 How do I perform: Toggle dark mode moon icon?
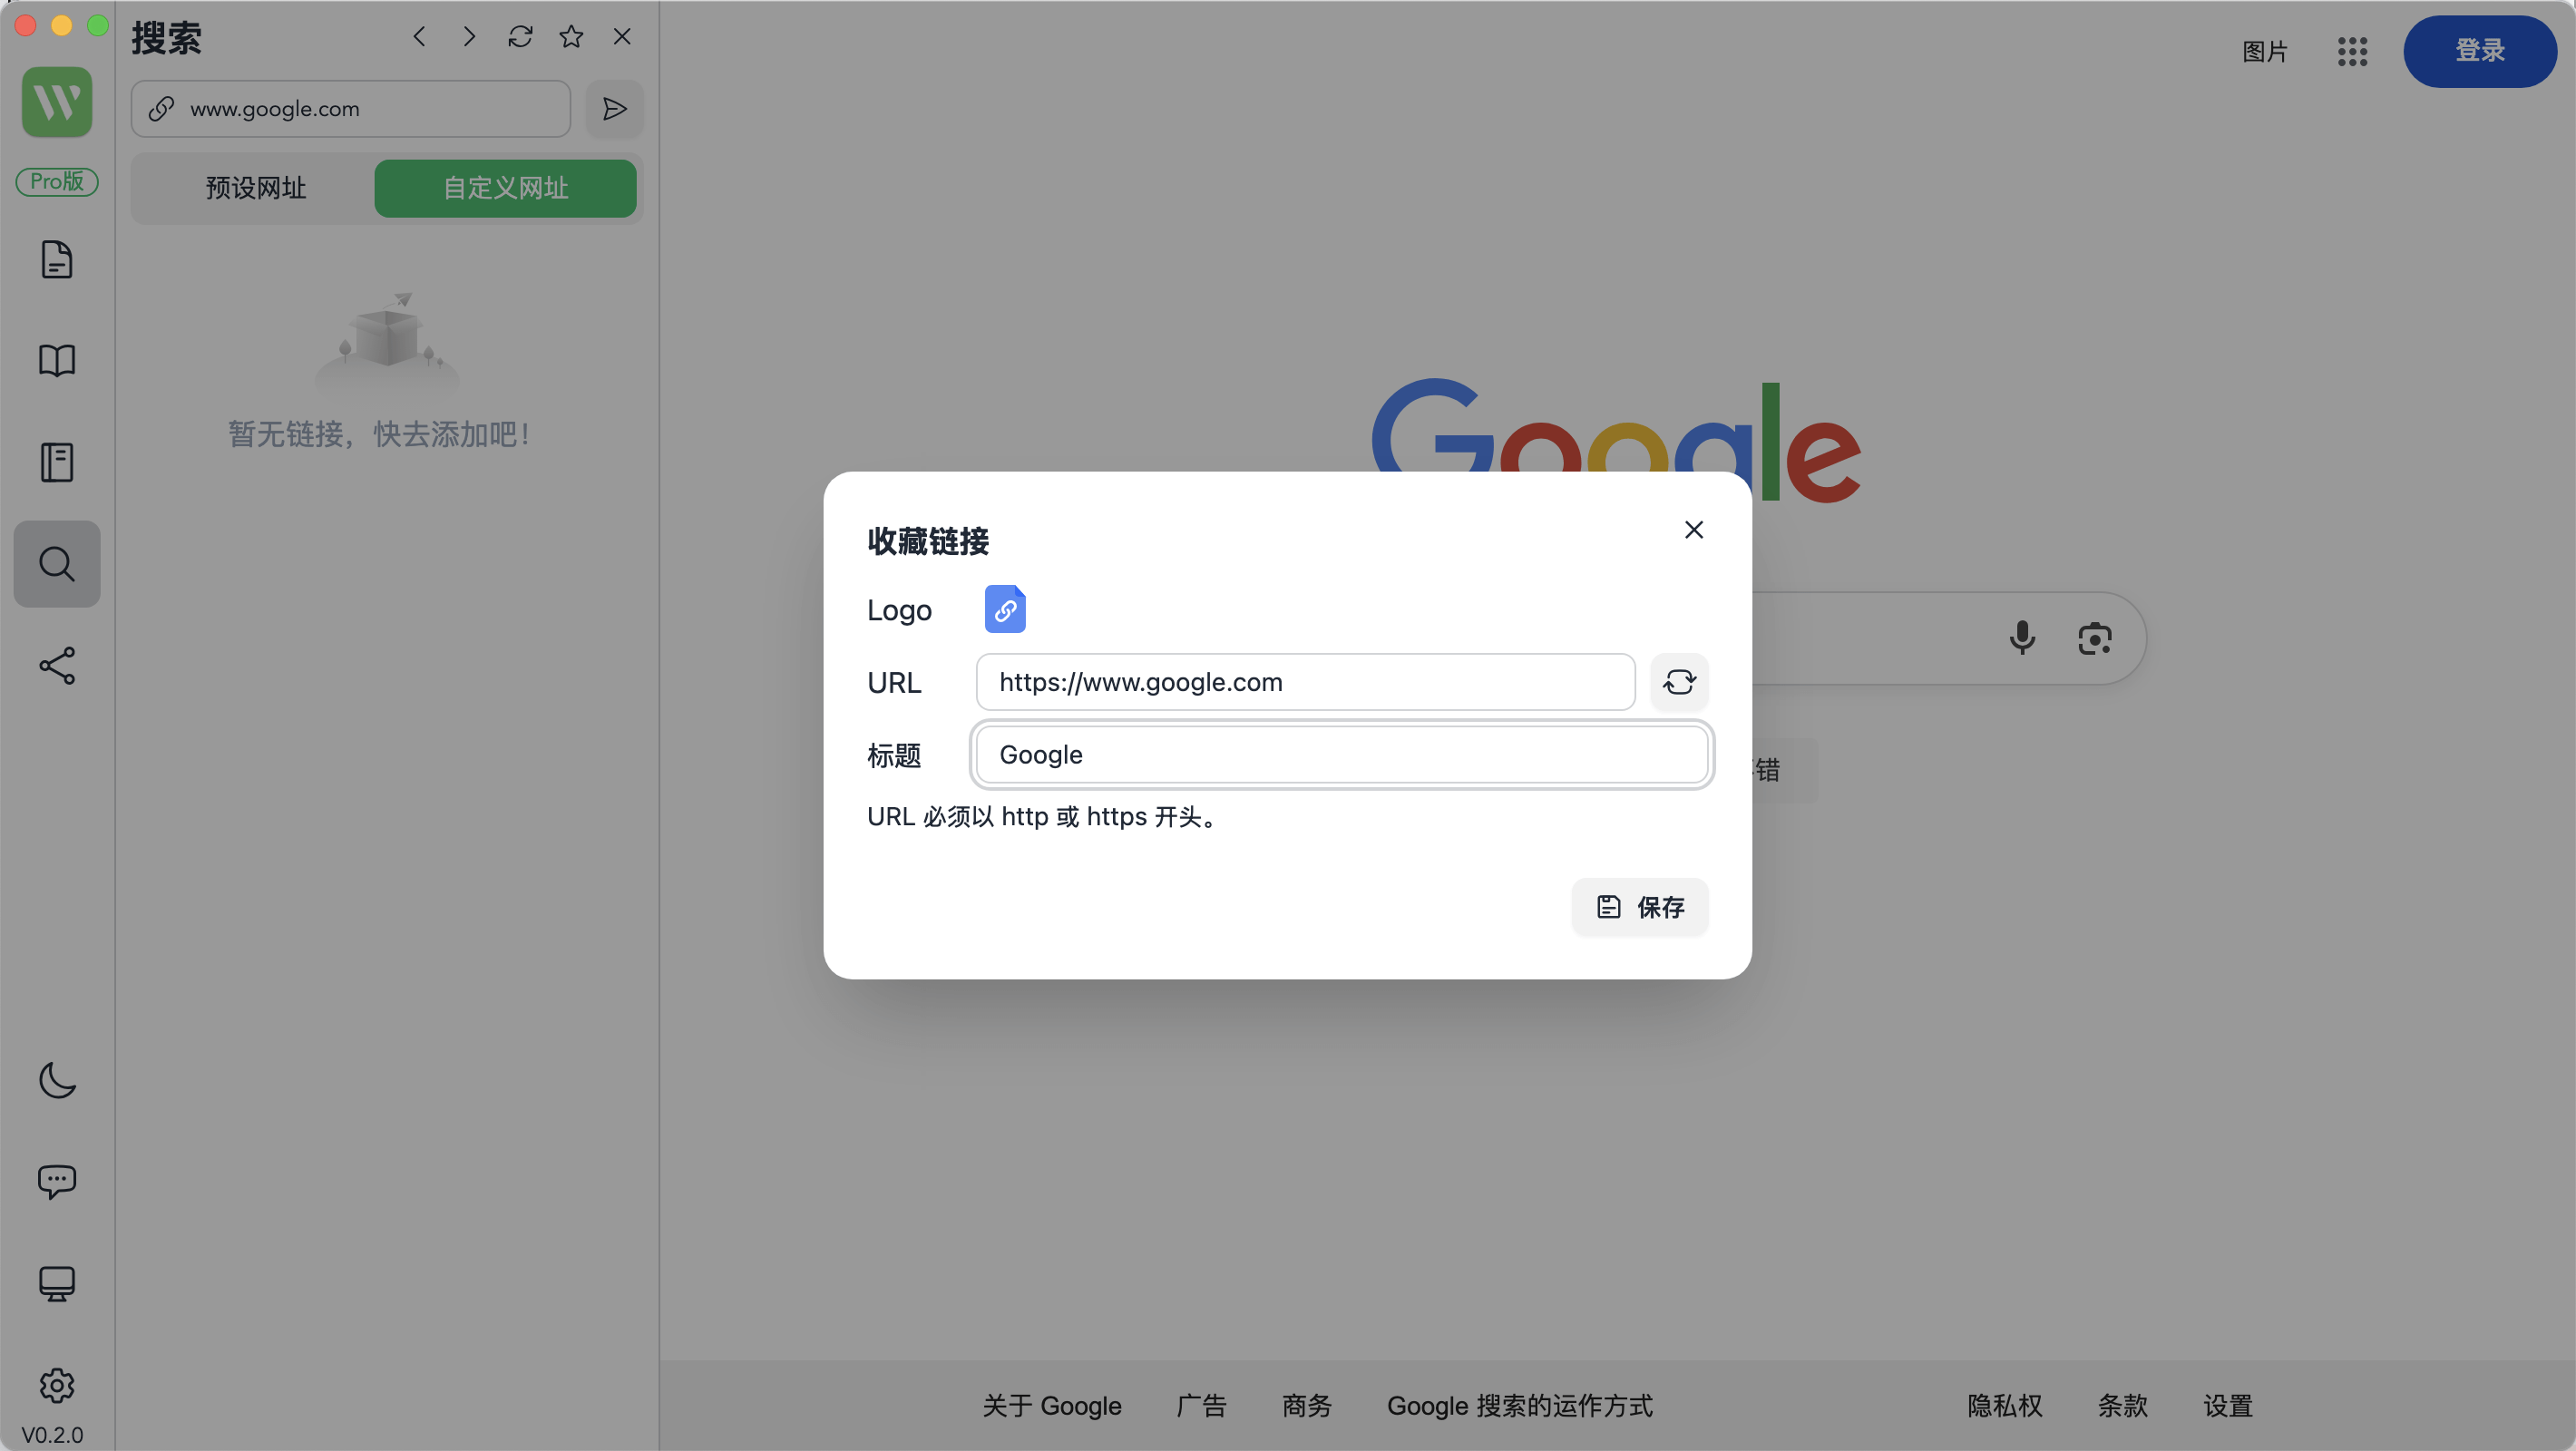[57, 1080]
